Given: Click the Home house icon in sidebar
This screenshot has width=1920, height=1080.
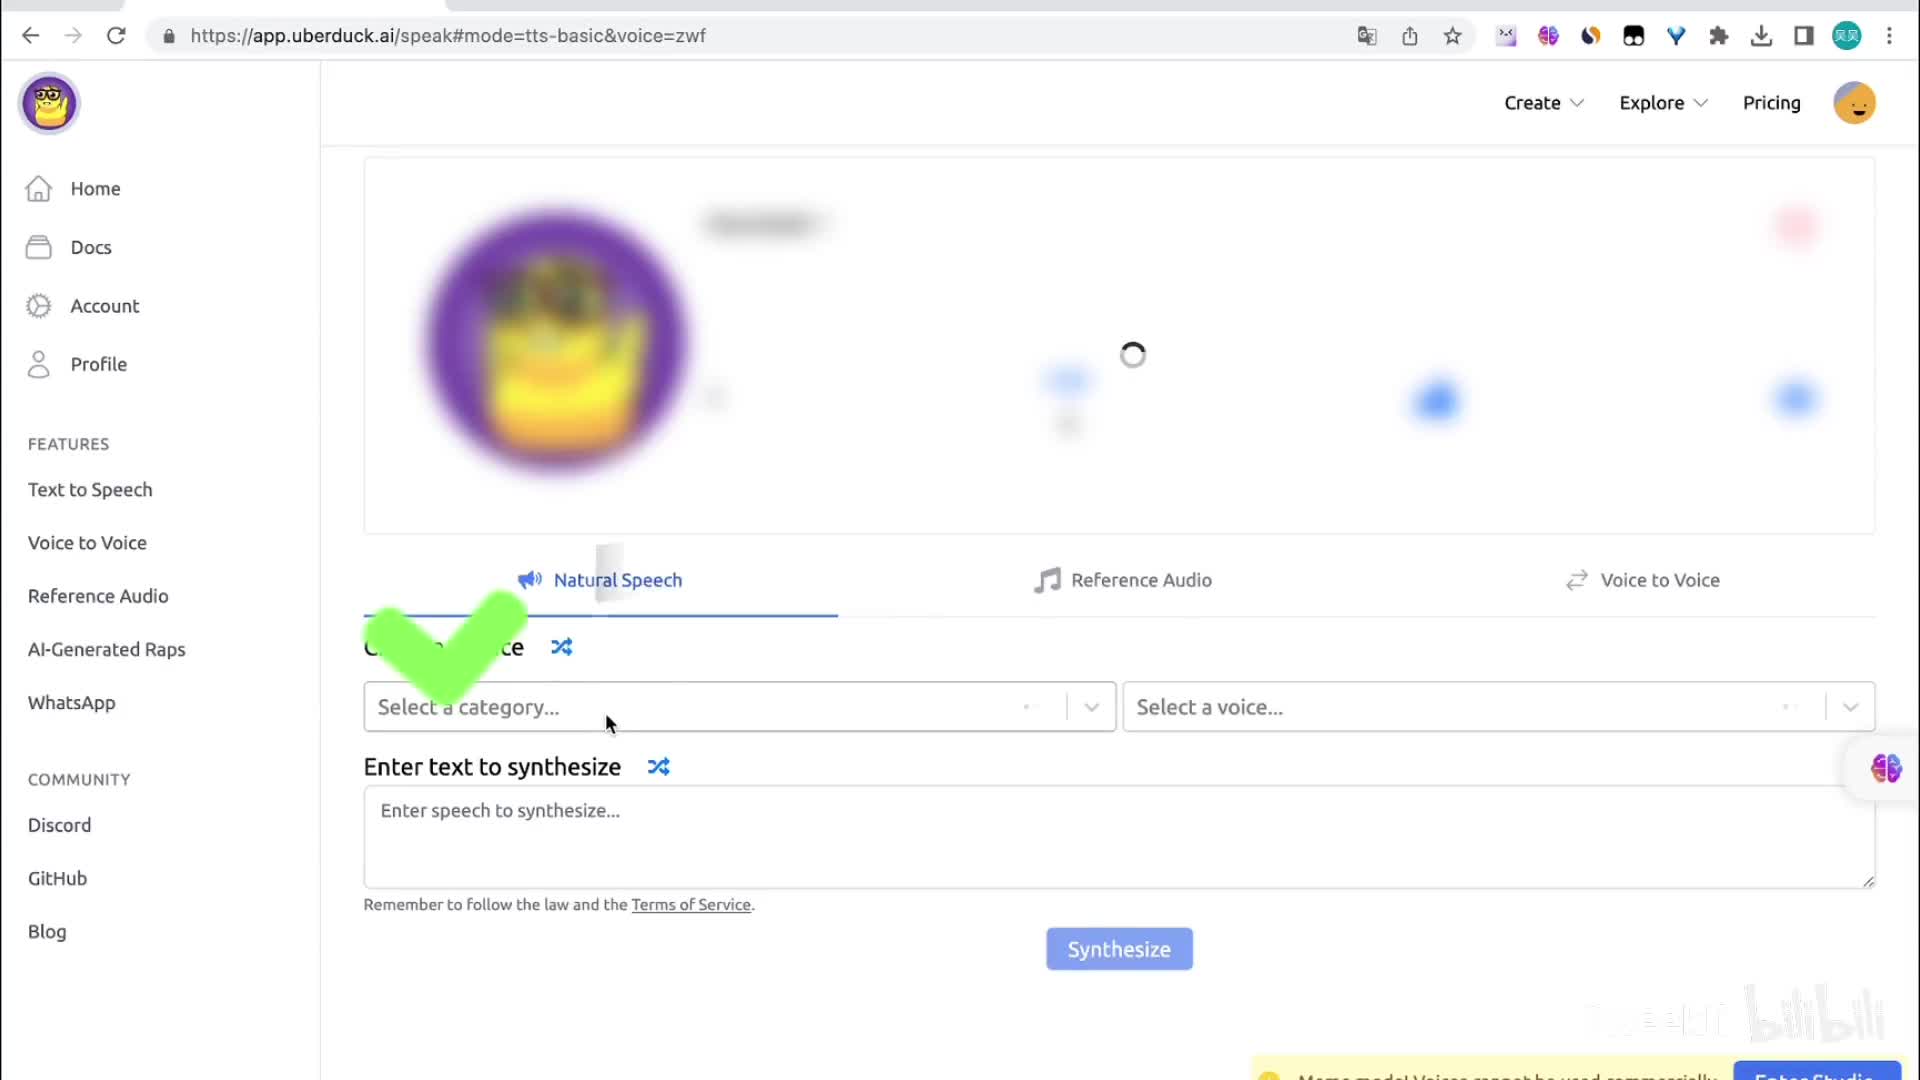Looking at the screenshot, I should 38,189.
